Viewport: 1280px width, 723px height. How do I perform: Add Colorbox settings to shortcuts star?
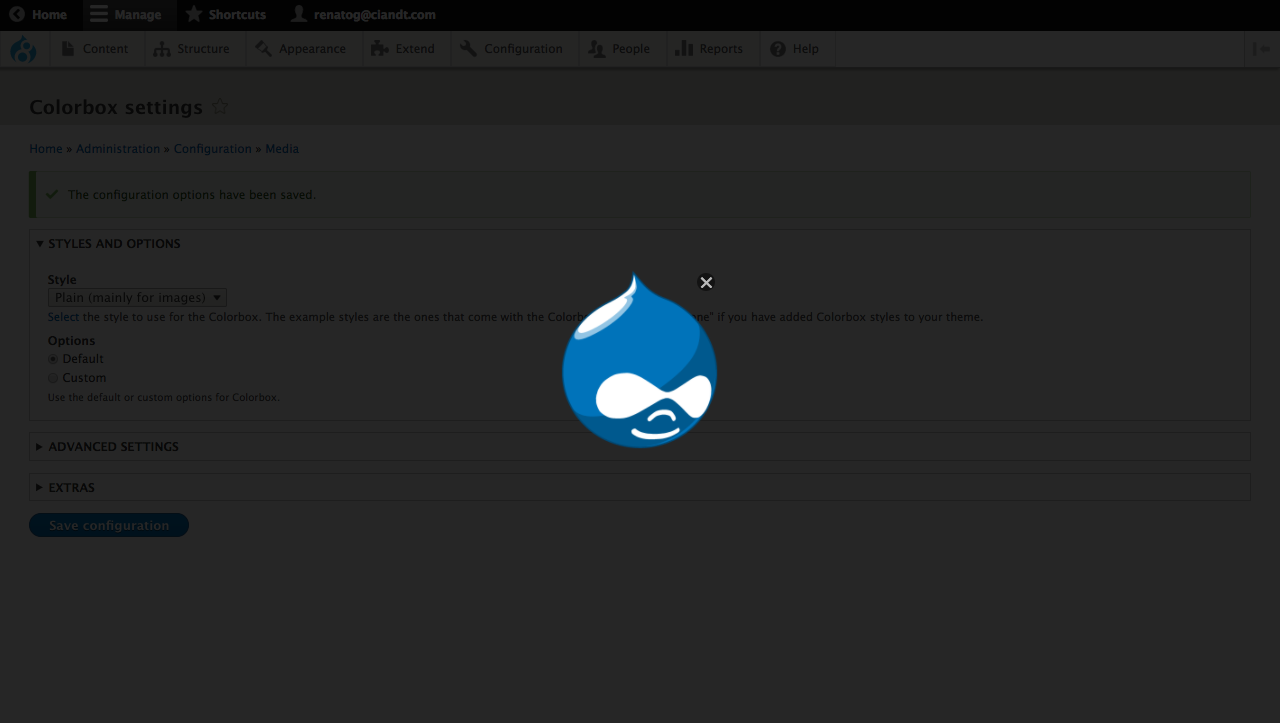click(x=220, y=107)
